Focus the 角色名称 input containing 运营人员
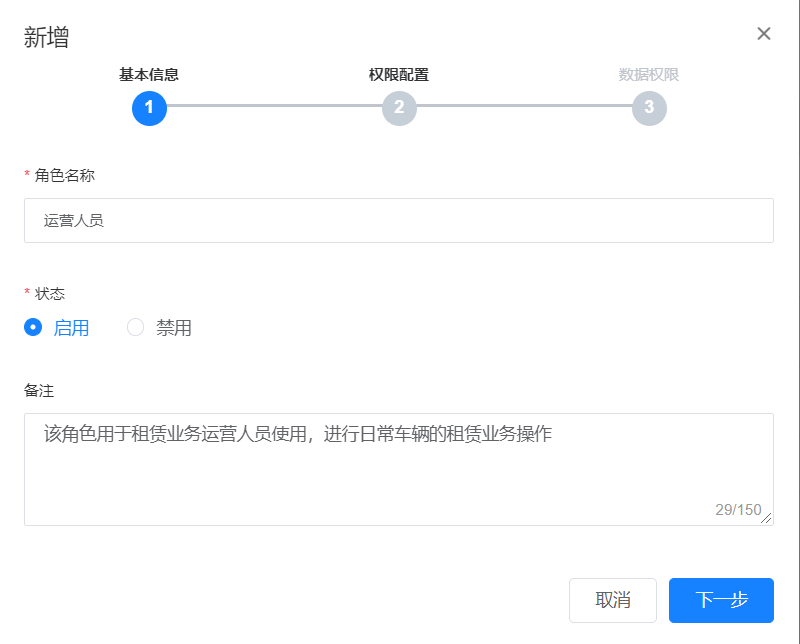Screen dimensions: 800x644 coord(399,220)
